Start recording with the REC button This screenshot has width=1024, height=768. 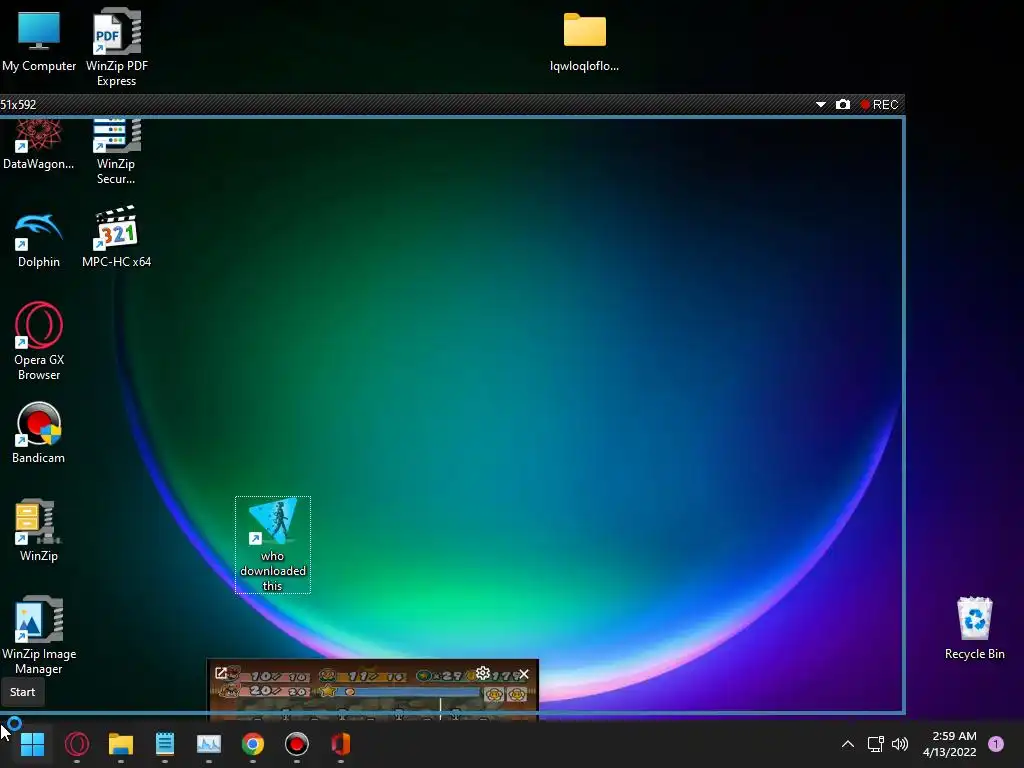point(879,104)
